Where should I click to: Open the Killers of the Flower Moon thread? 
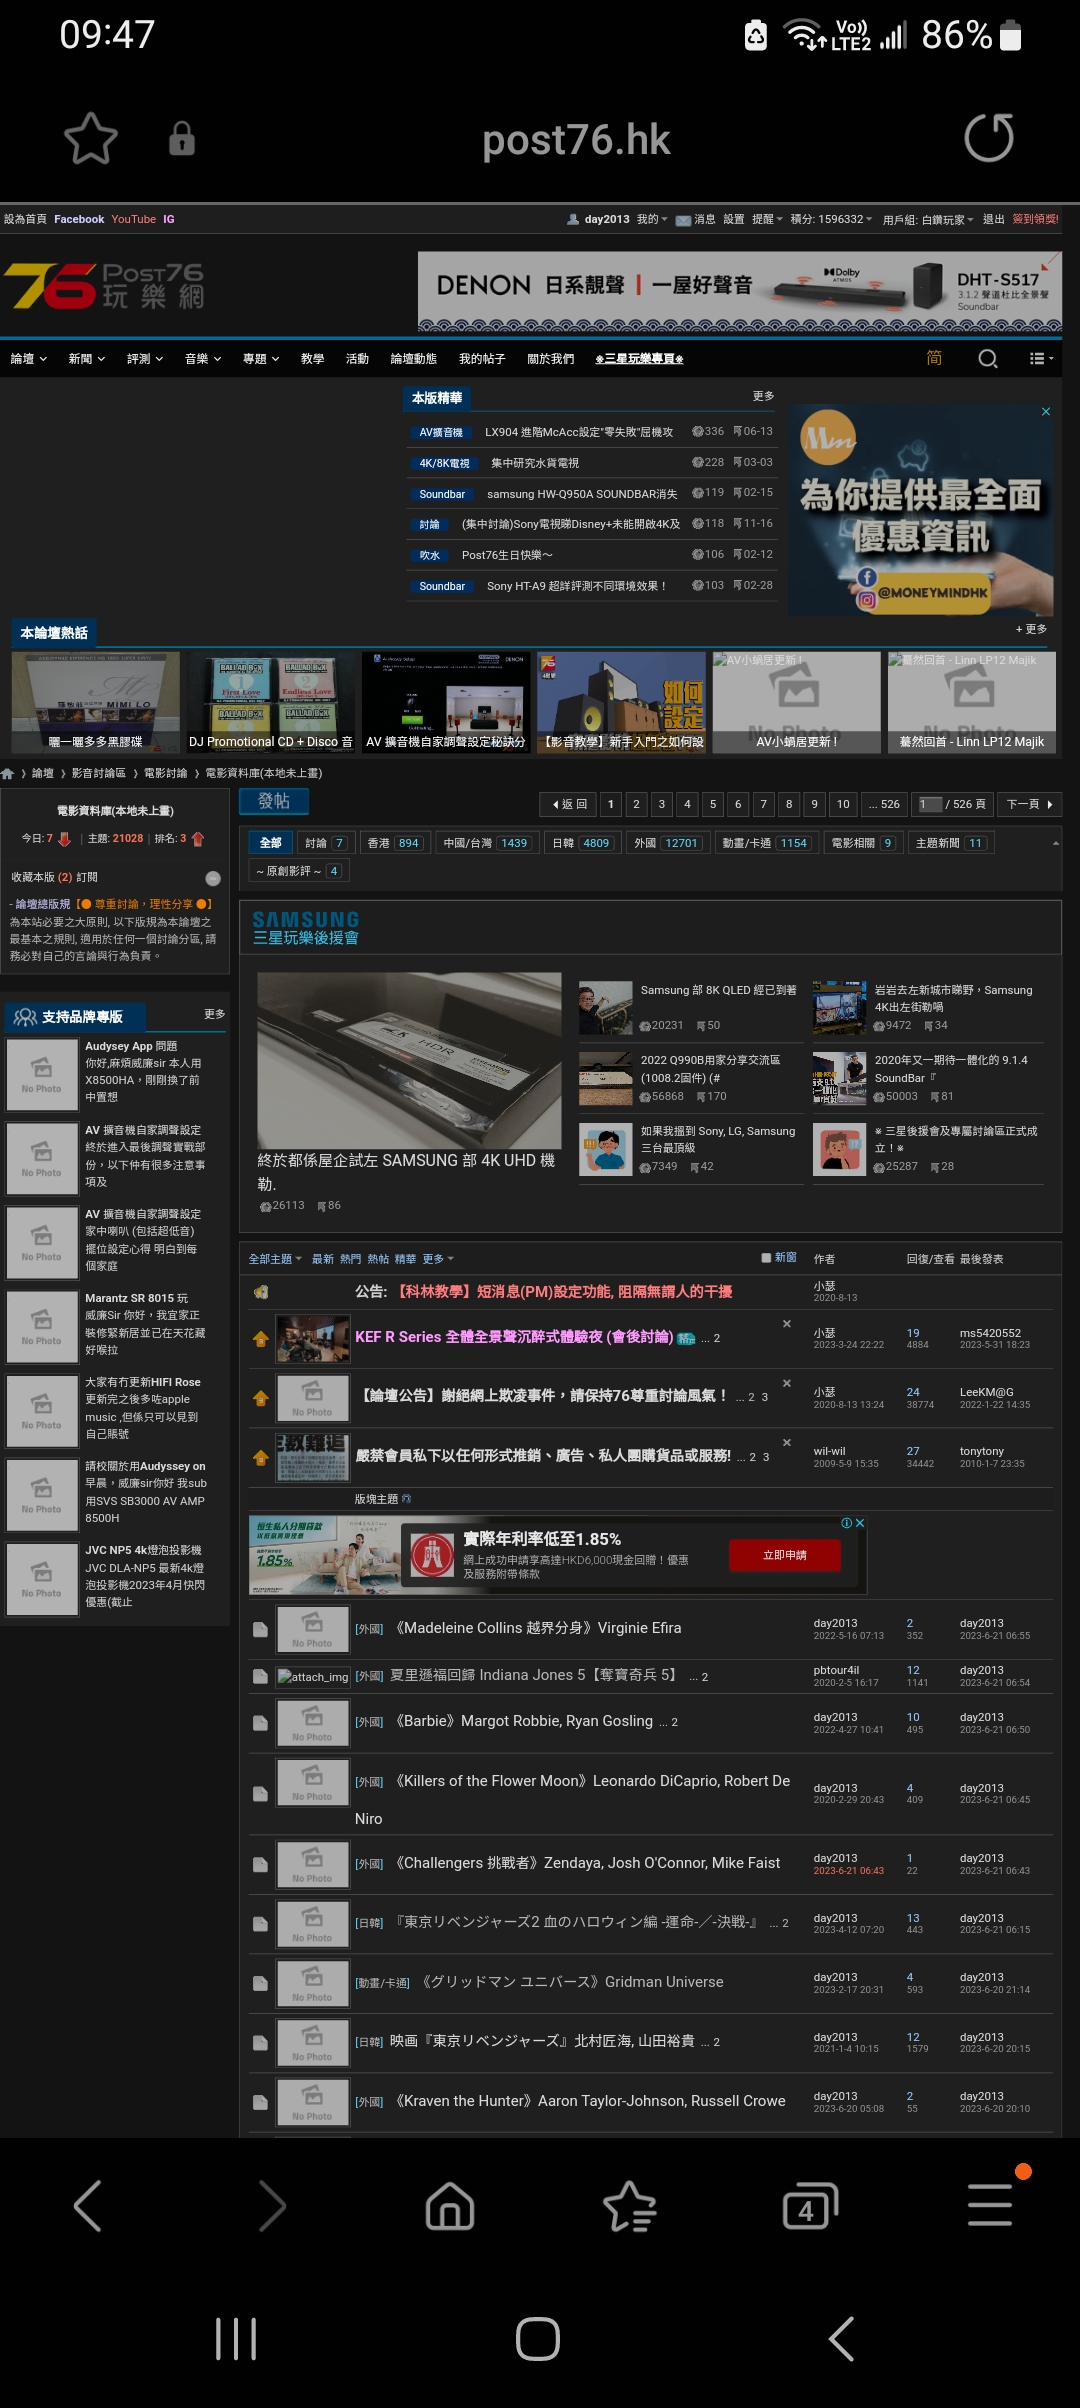point(572,1800)
